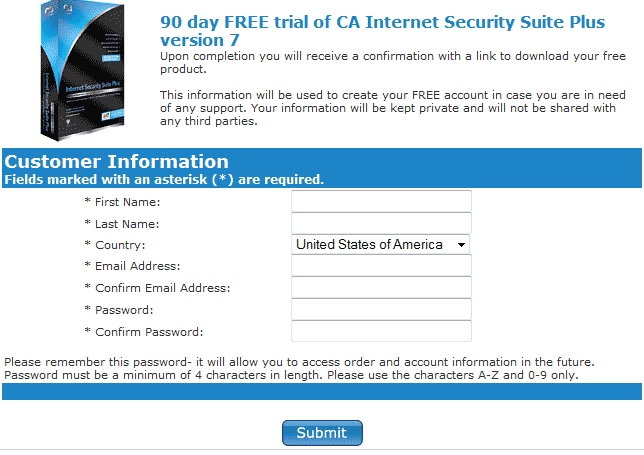Viewport: 644px width, 455px height.
Task: Click the "Confirm Email Address:" label
Action: pyautogui.click(x=163, y=288)
